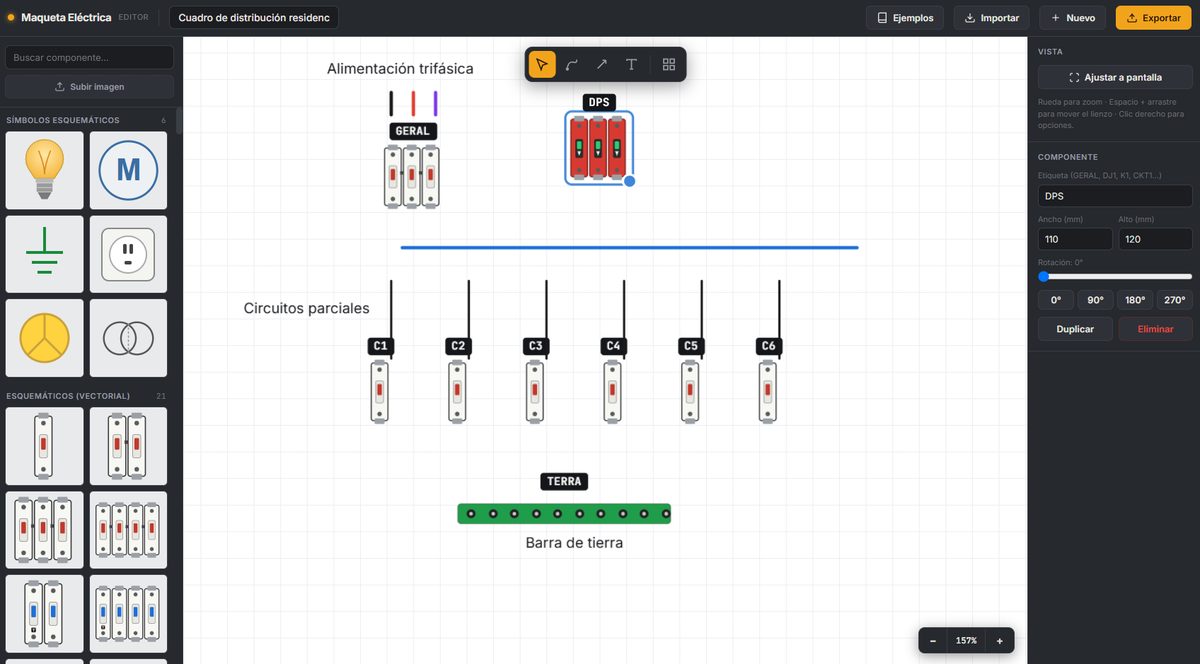Select the text tool

pyautogui.click(x=631, y=64)
